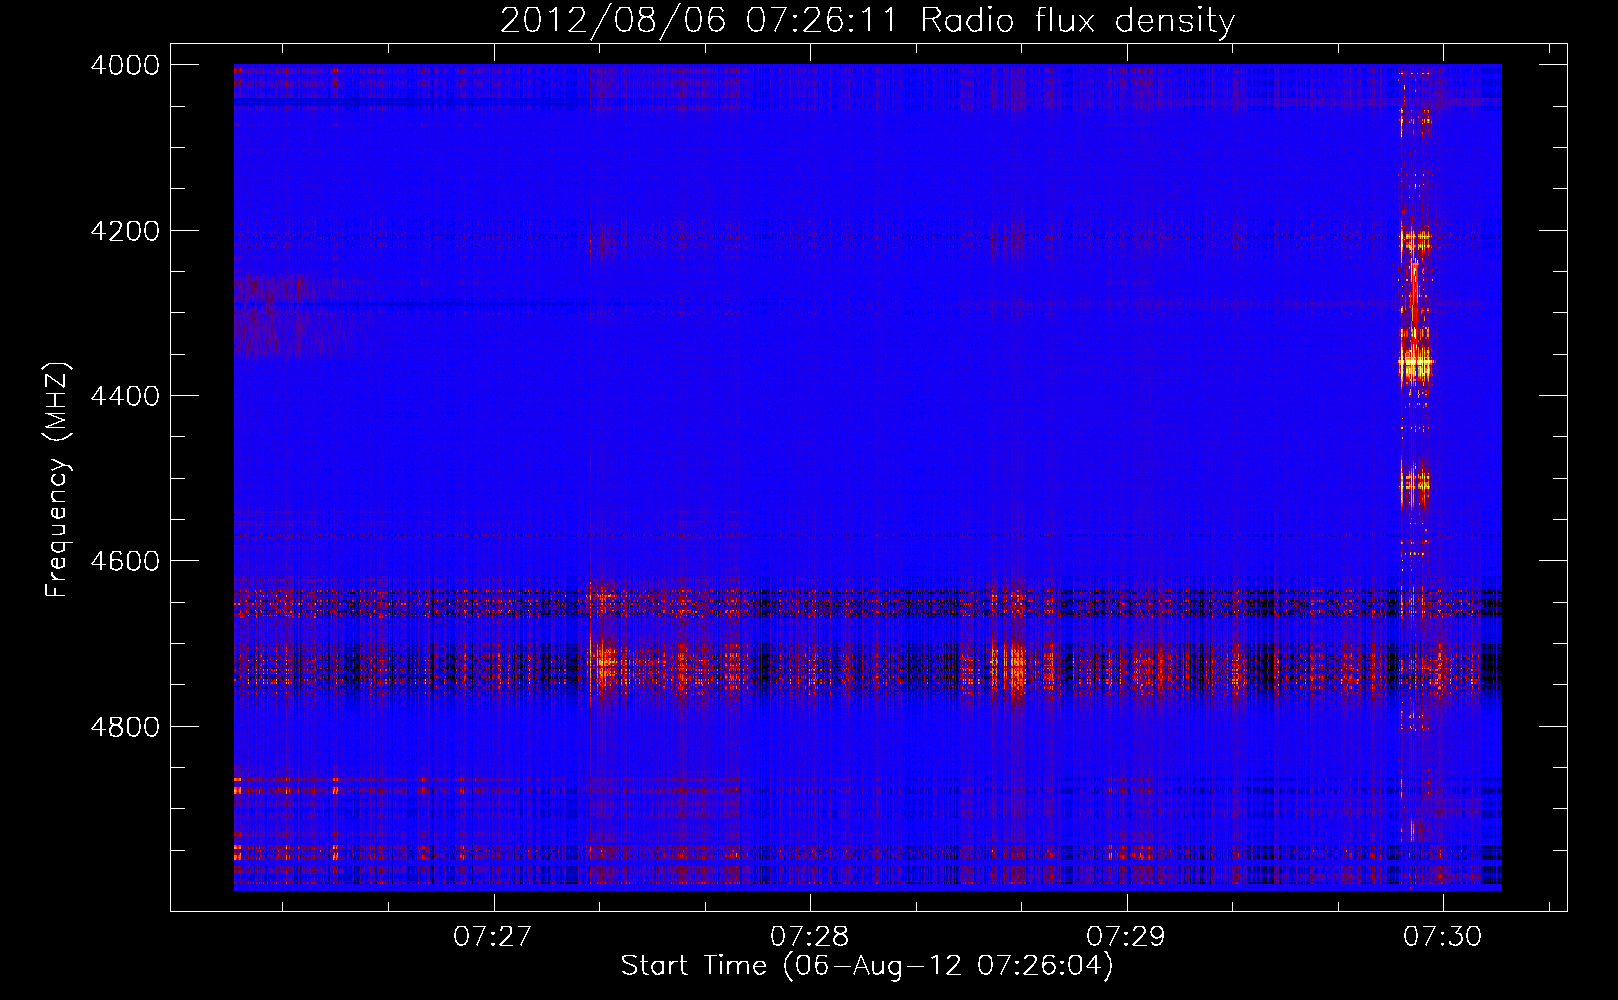This screenshot has height=1000, width=1618.
Task: Click the 07:28 time tick label
Action: click(x=809, y=937)
